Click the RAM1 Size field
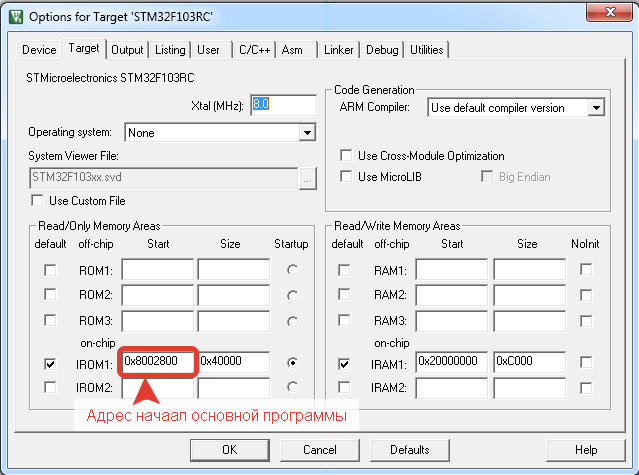Screen dimensions: 639x475 coord(530,269)
